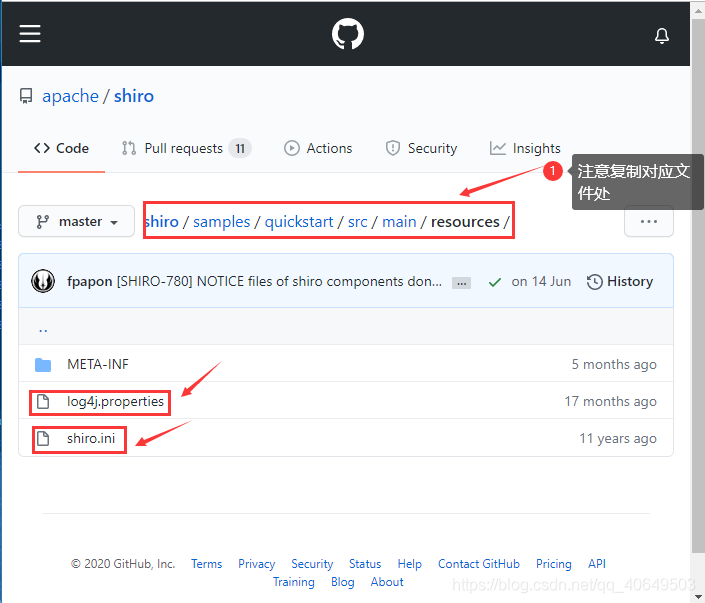Click '17 months ago' timestamp
The image size is (705, 603).
pyautogui.click(x=611, y=402)
